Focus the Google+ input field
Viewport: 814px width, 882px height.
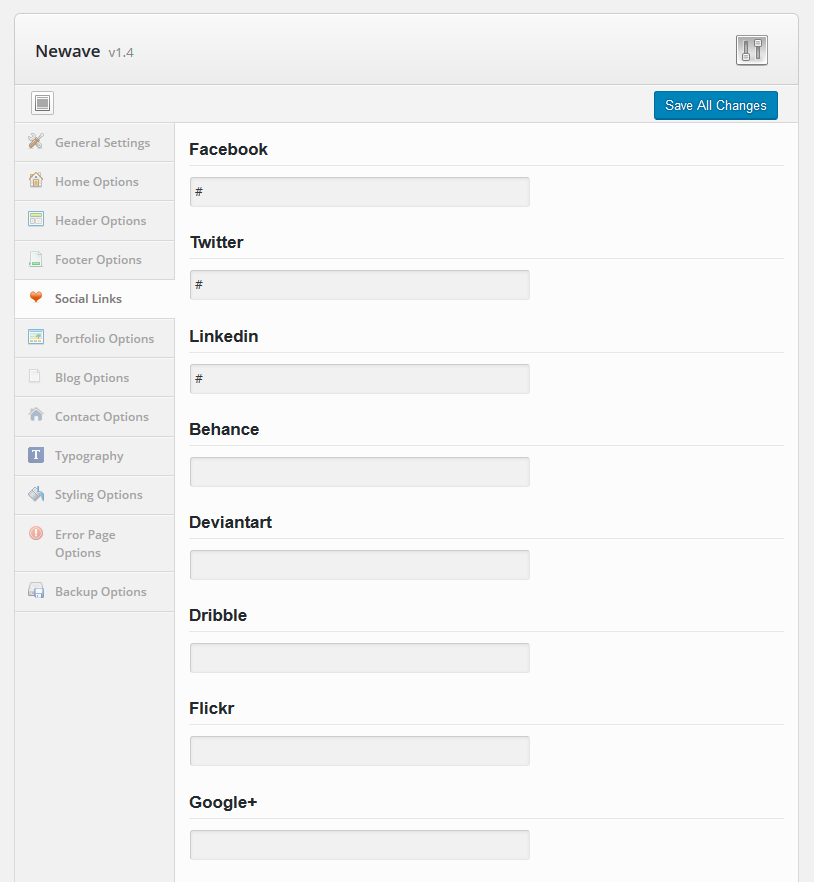pyautogui.click(x=359, y=845)
